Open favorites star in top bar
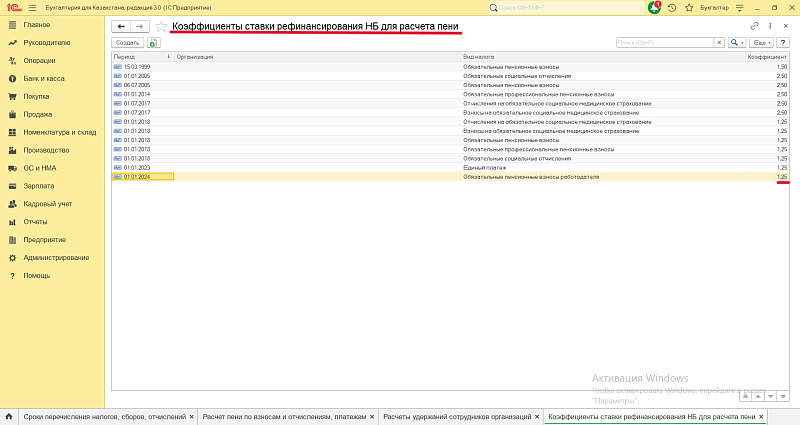800x425 pixels. pos(689,8)
